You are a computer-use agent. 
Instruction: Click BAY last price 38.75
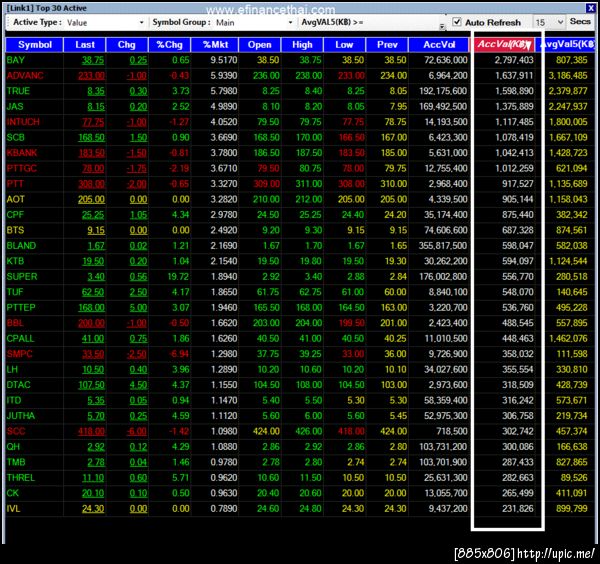[93, 60]
